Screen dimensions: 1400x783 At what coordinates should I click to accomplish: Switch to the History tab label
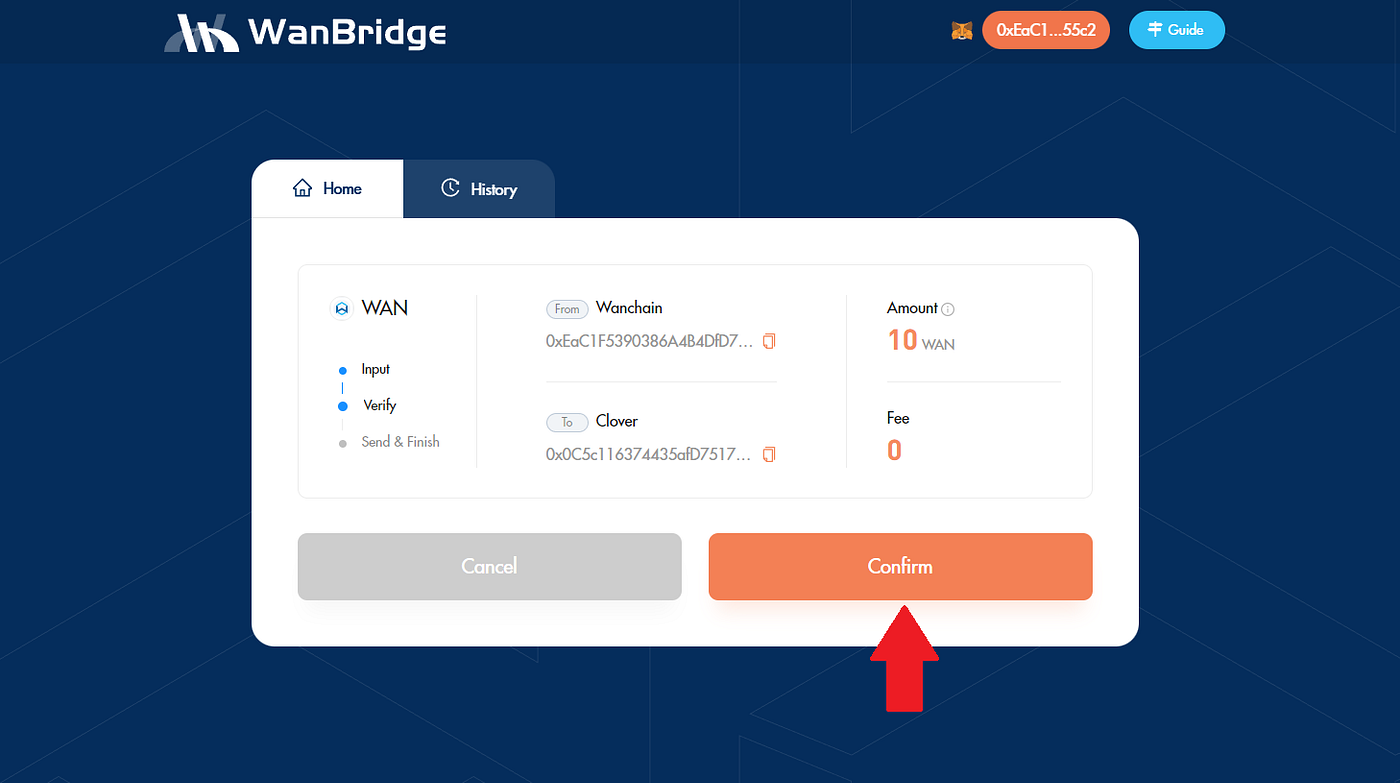pyautogui.click(x=493, y=189)
